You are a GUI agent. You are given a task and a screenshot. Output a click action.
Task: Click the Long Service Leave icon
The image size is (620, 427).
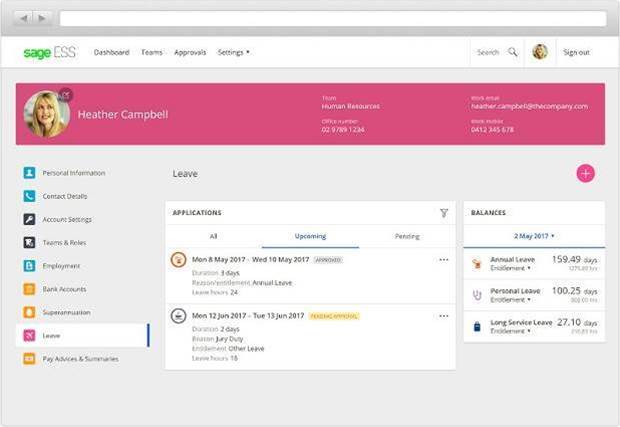477,327
